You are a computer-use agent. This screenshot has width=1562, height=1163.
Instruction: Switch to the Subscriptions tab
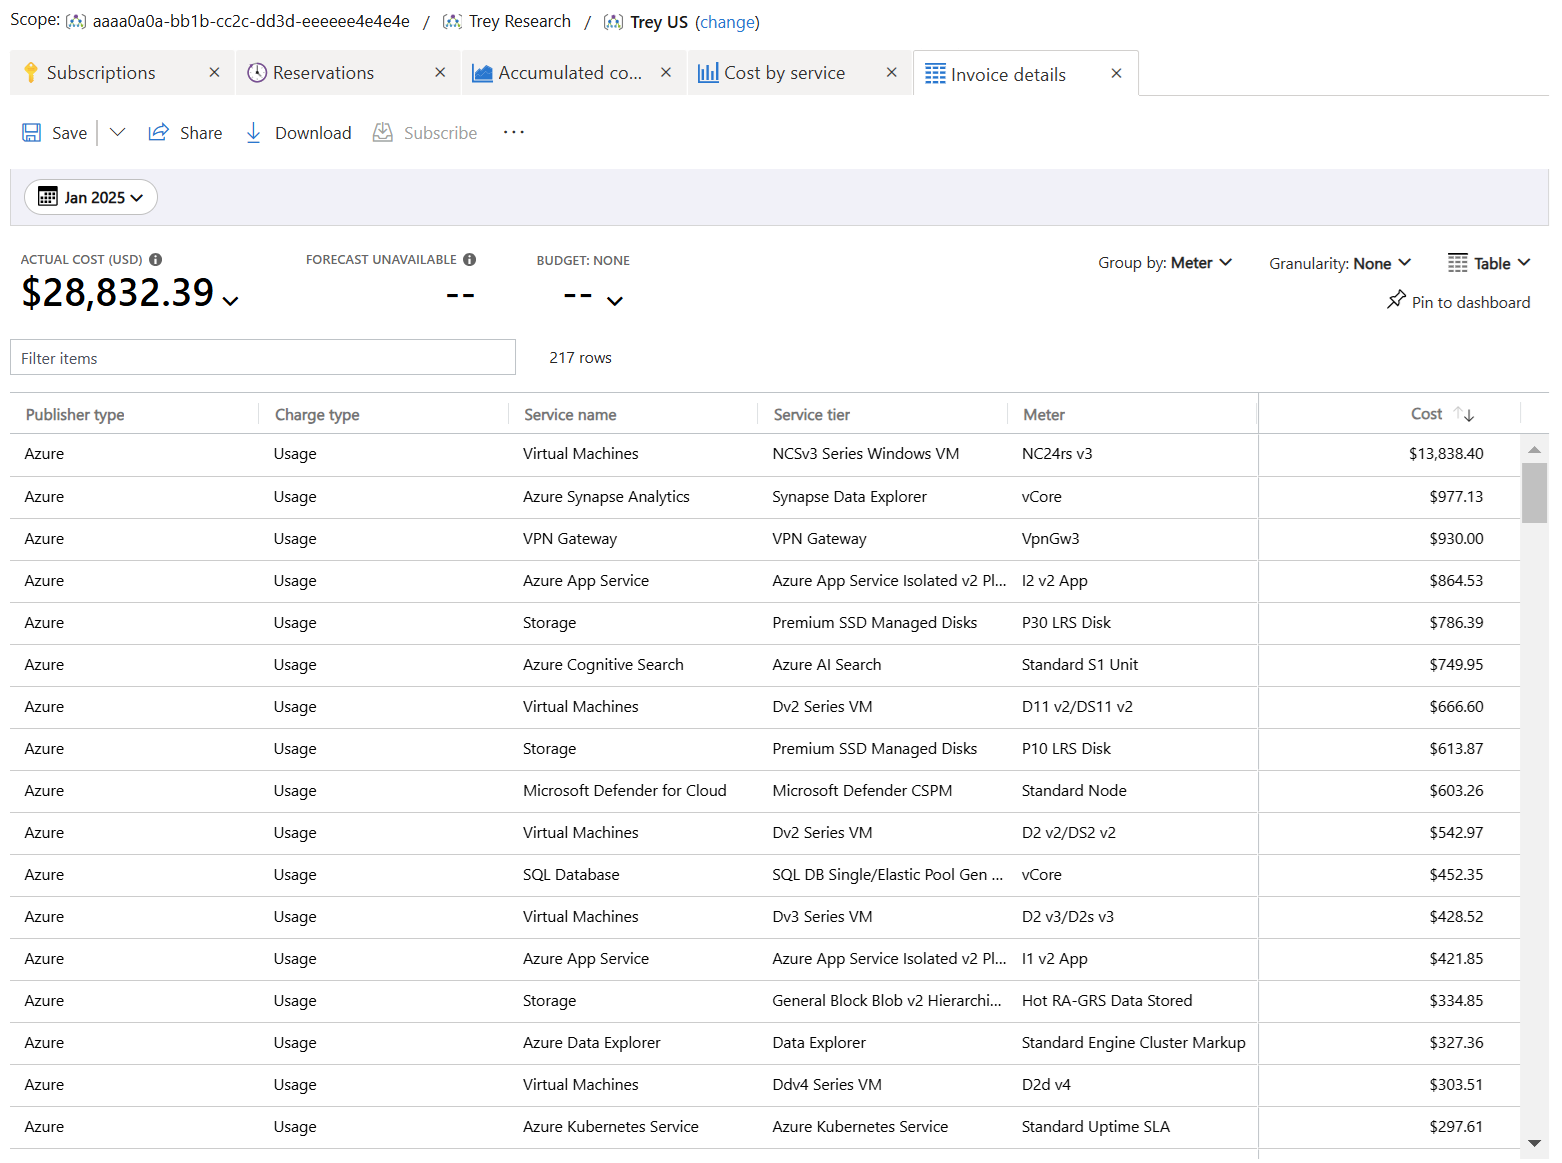tap(101, 73)
